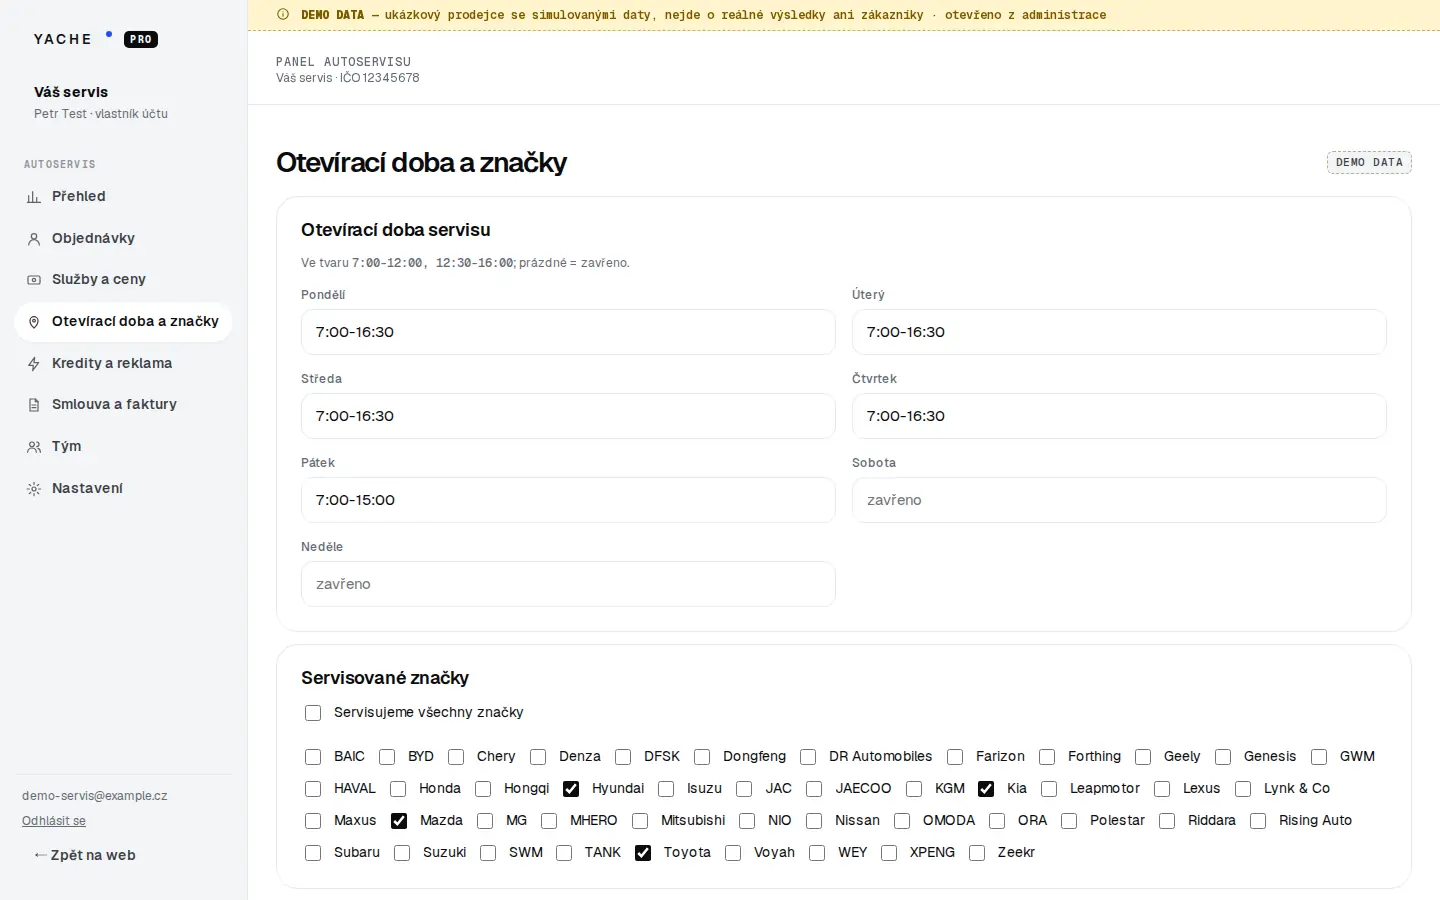Click the Objednávky person icon
This screenshot has height=900, width=1440.
(34, 239)
